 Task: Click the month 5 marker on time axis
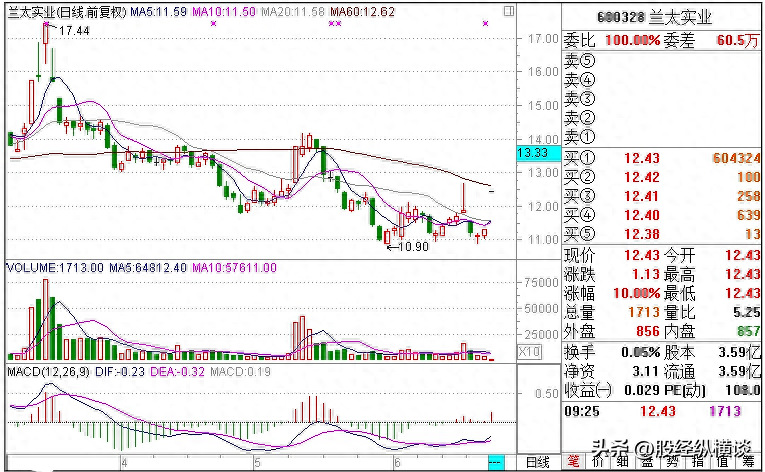(x=257, y=463)
